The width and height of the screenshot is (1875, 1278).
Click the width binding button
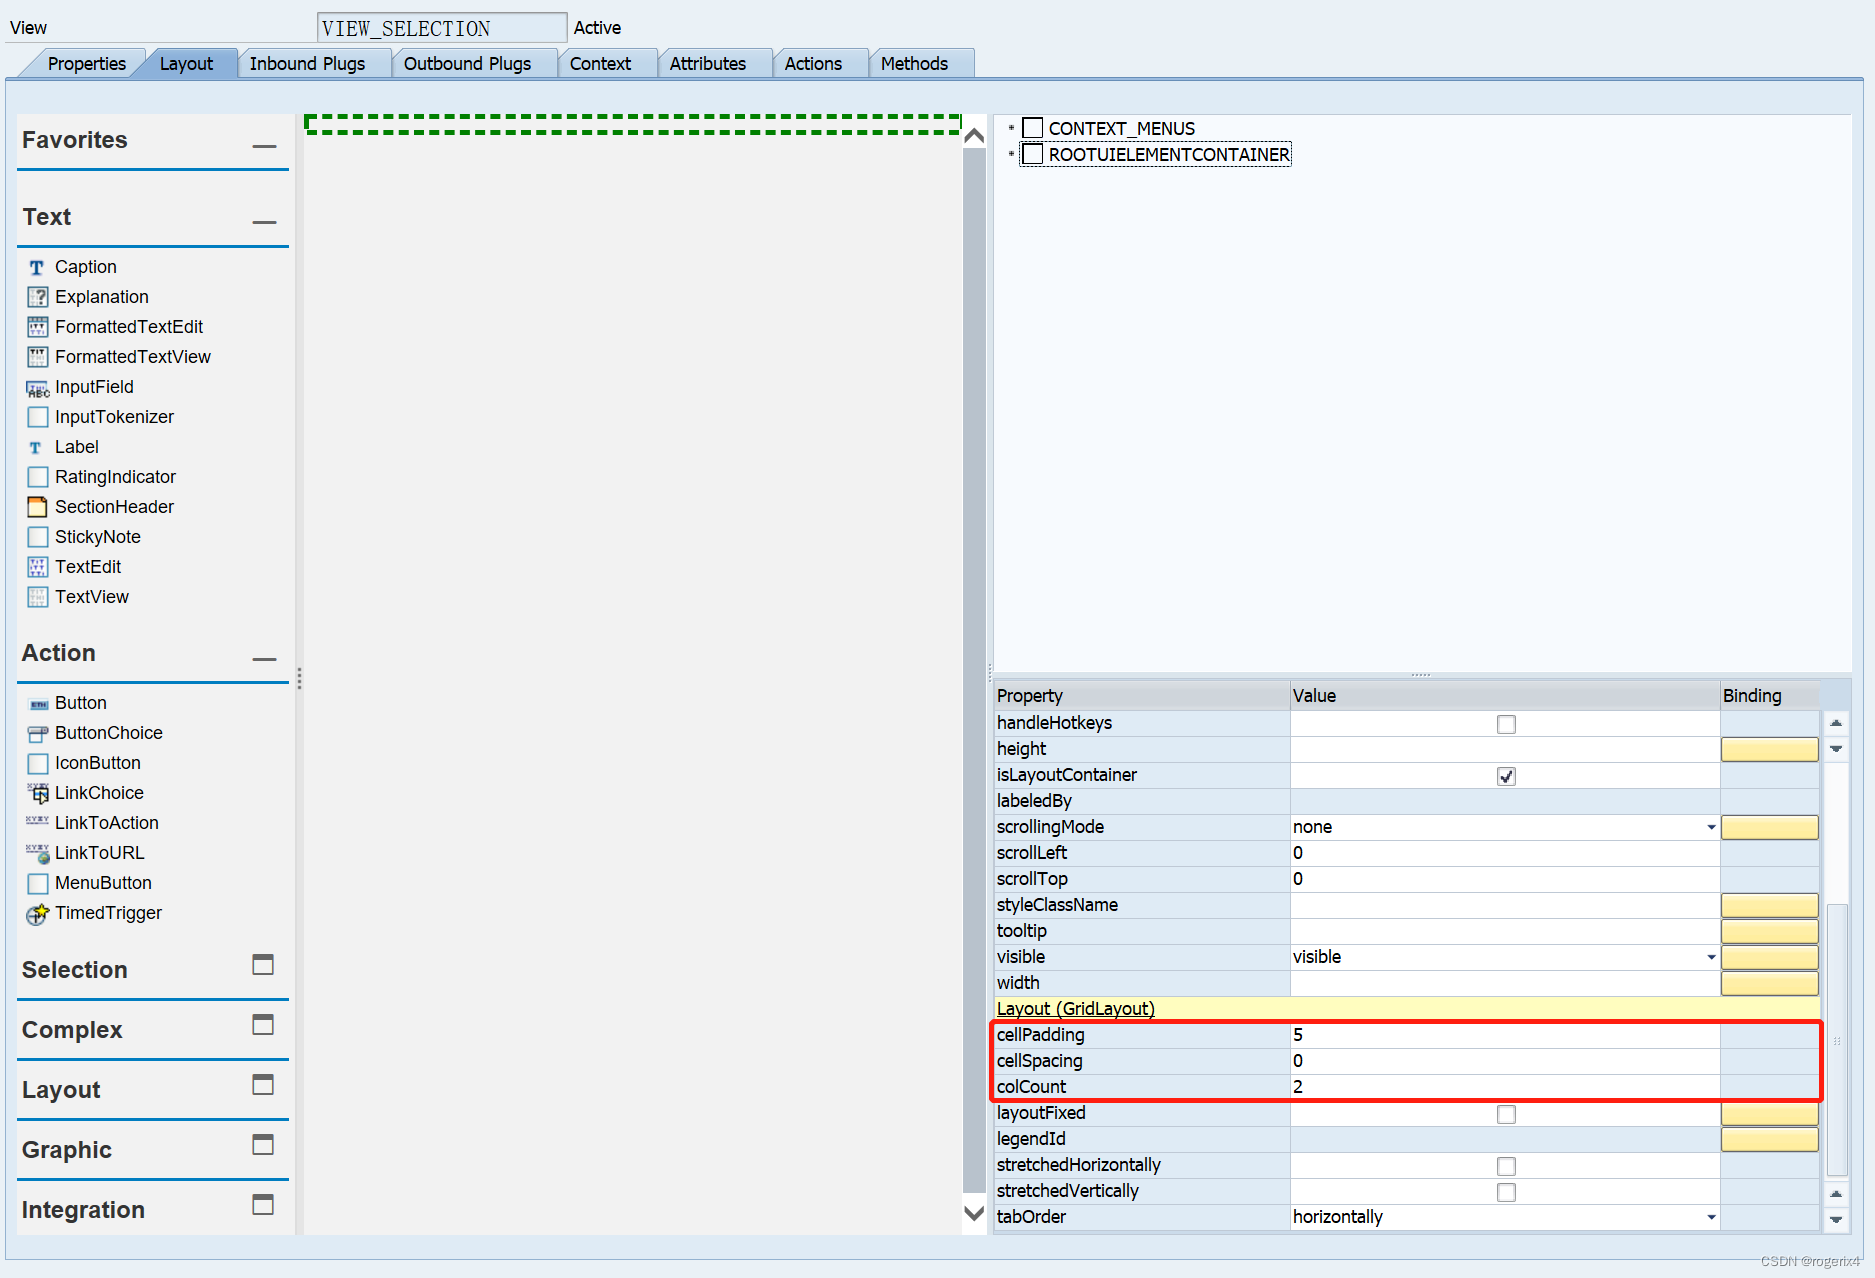click(1769, 983)
